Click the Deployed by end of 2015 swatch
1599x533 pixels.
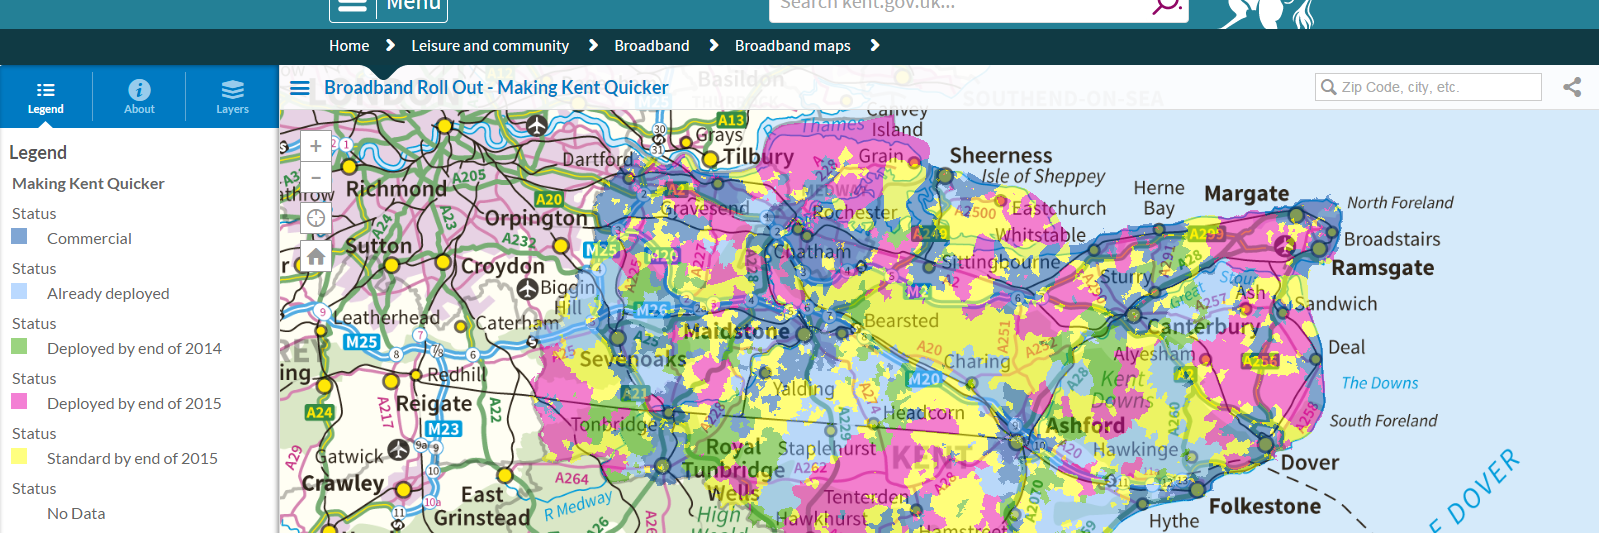point(19,402)
